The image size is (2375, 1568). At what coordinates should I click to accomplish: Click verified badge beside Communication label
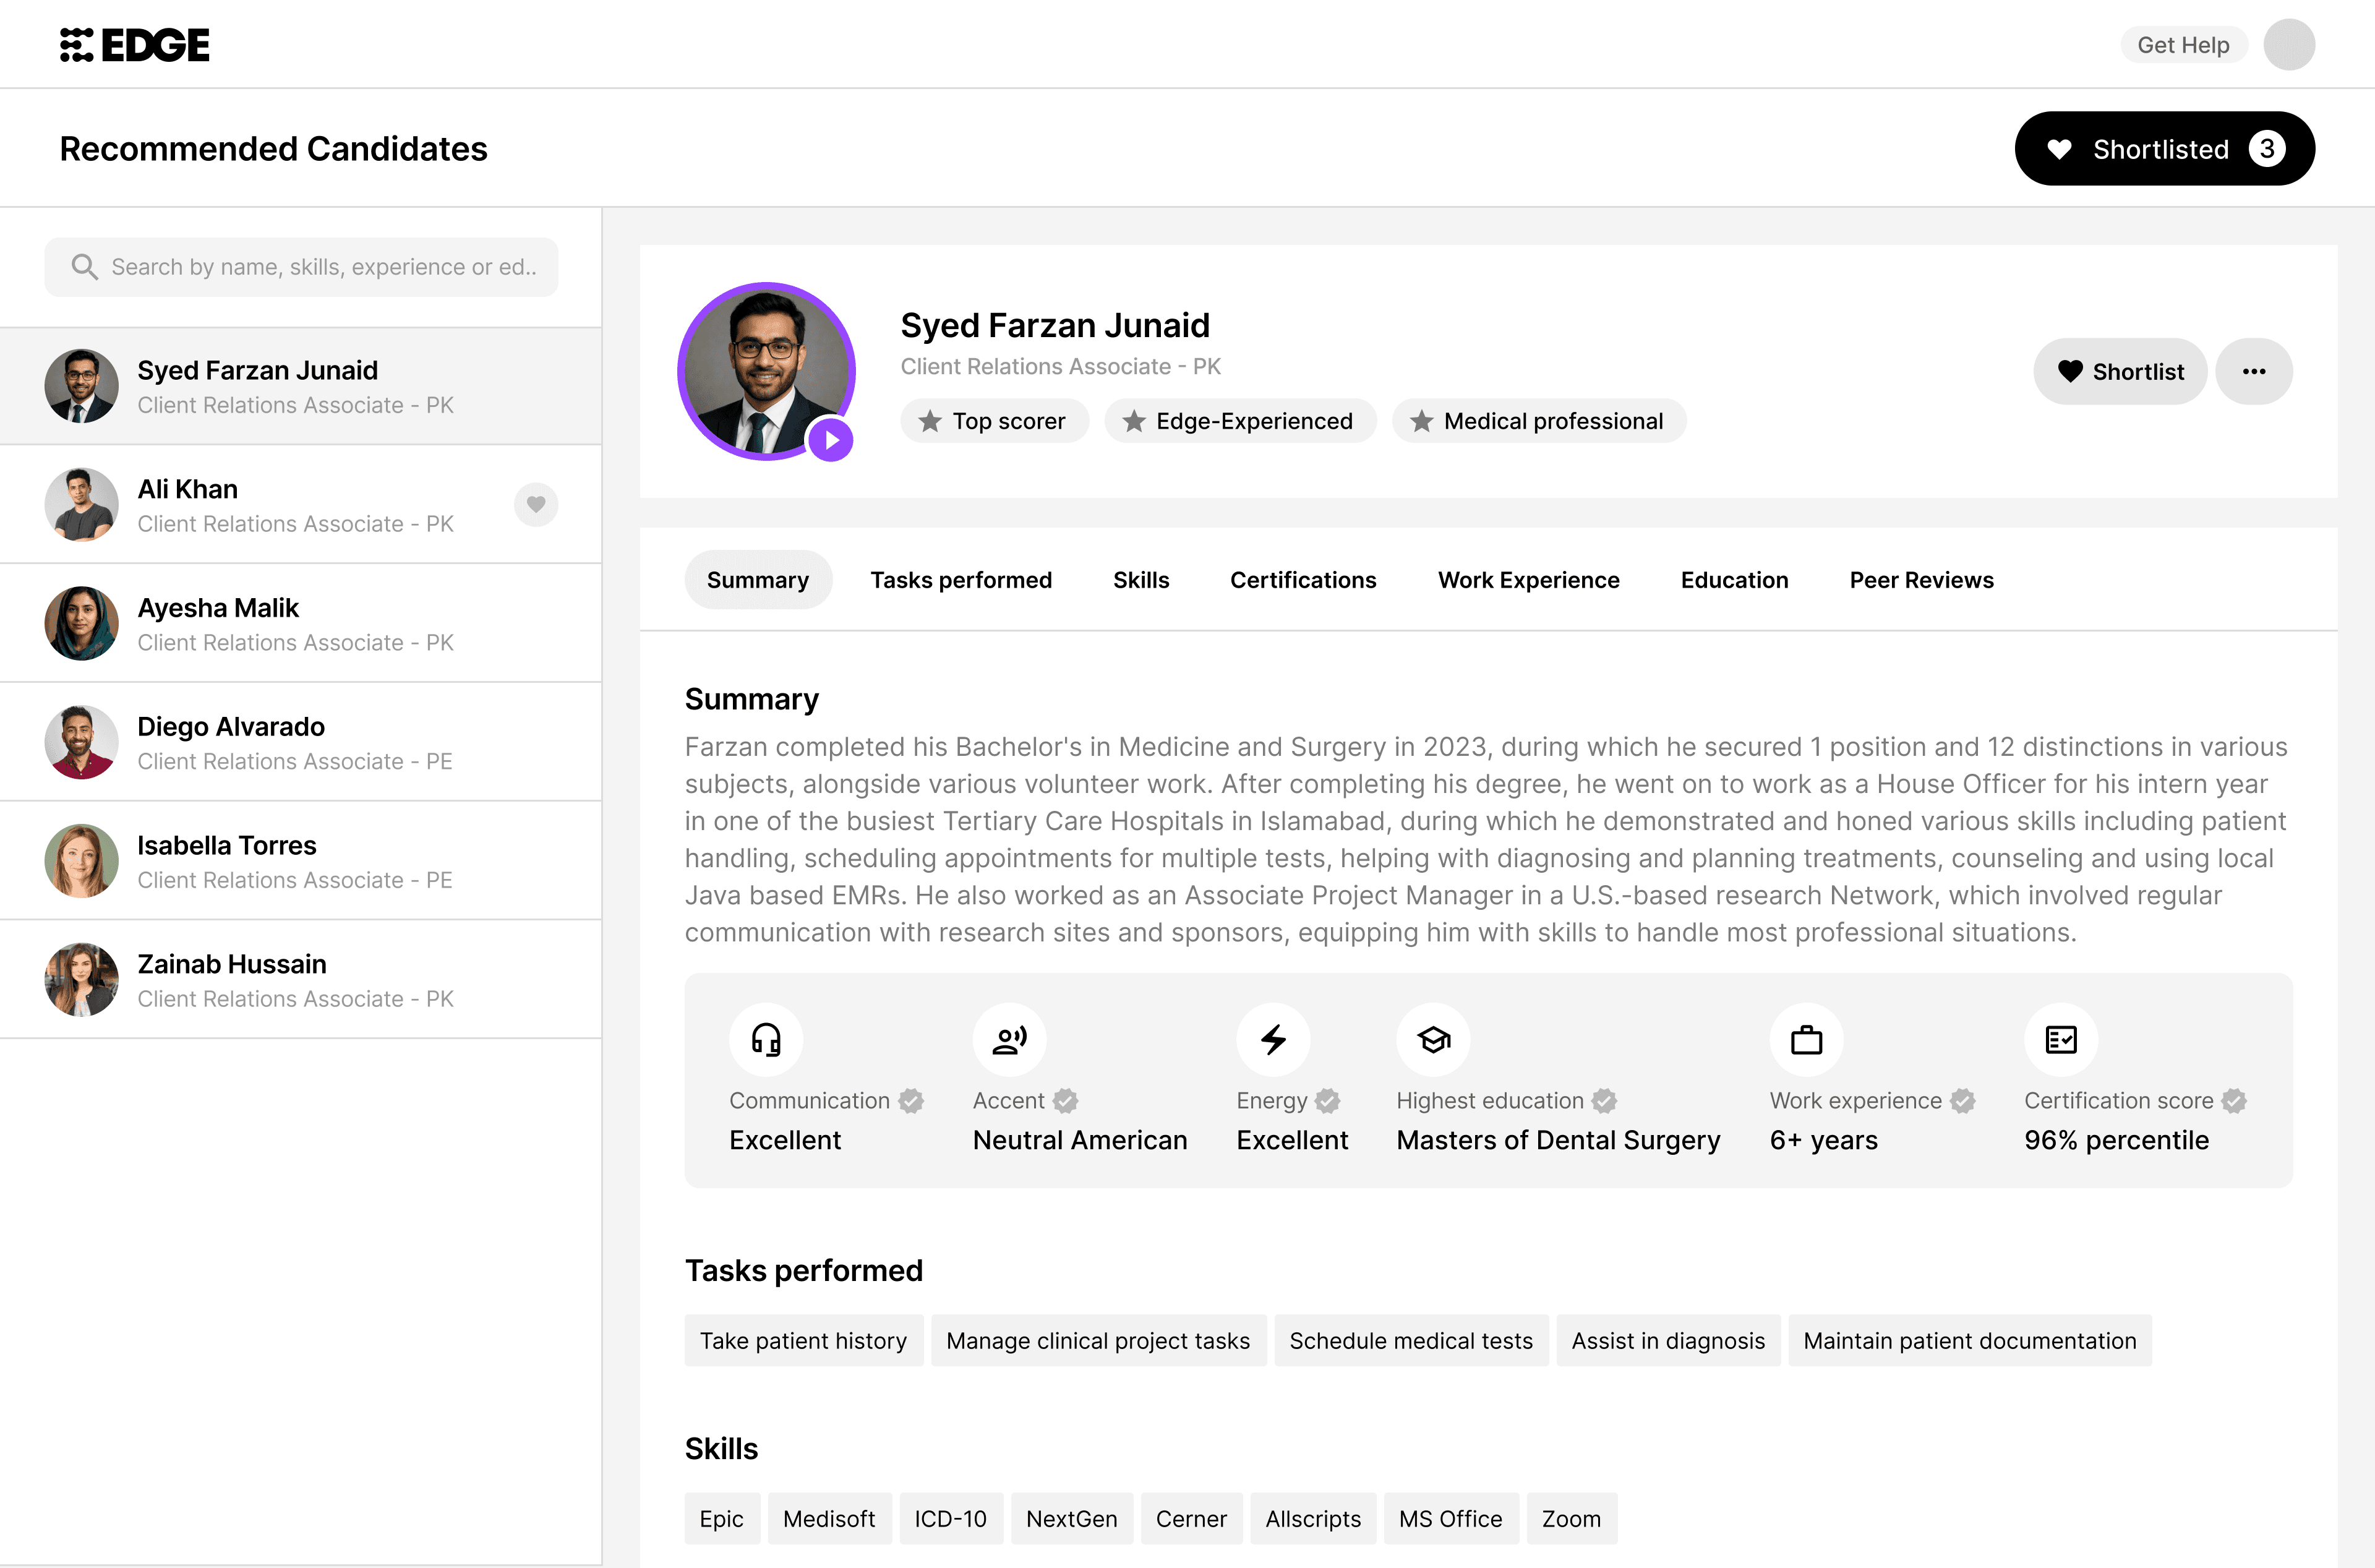click(911, 1101)
